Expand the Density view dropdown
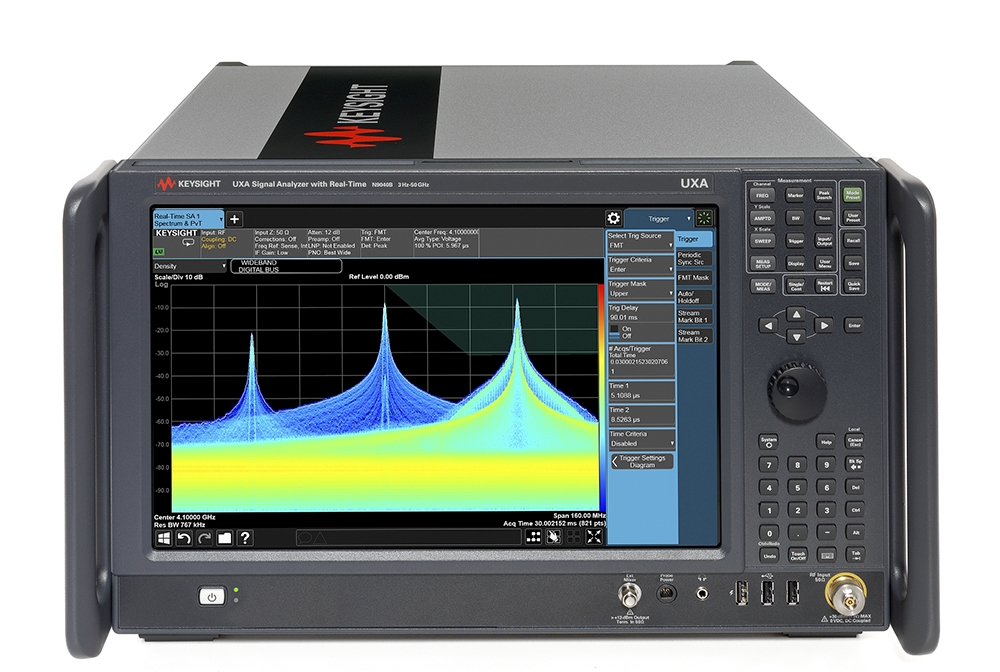 pyautogui.click(x=190, y=267)
